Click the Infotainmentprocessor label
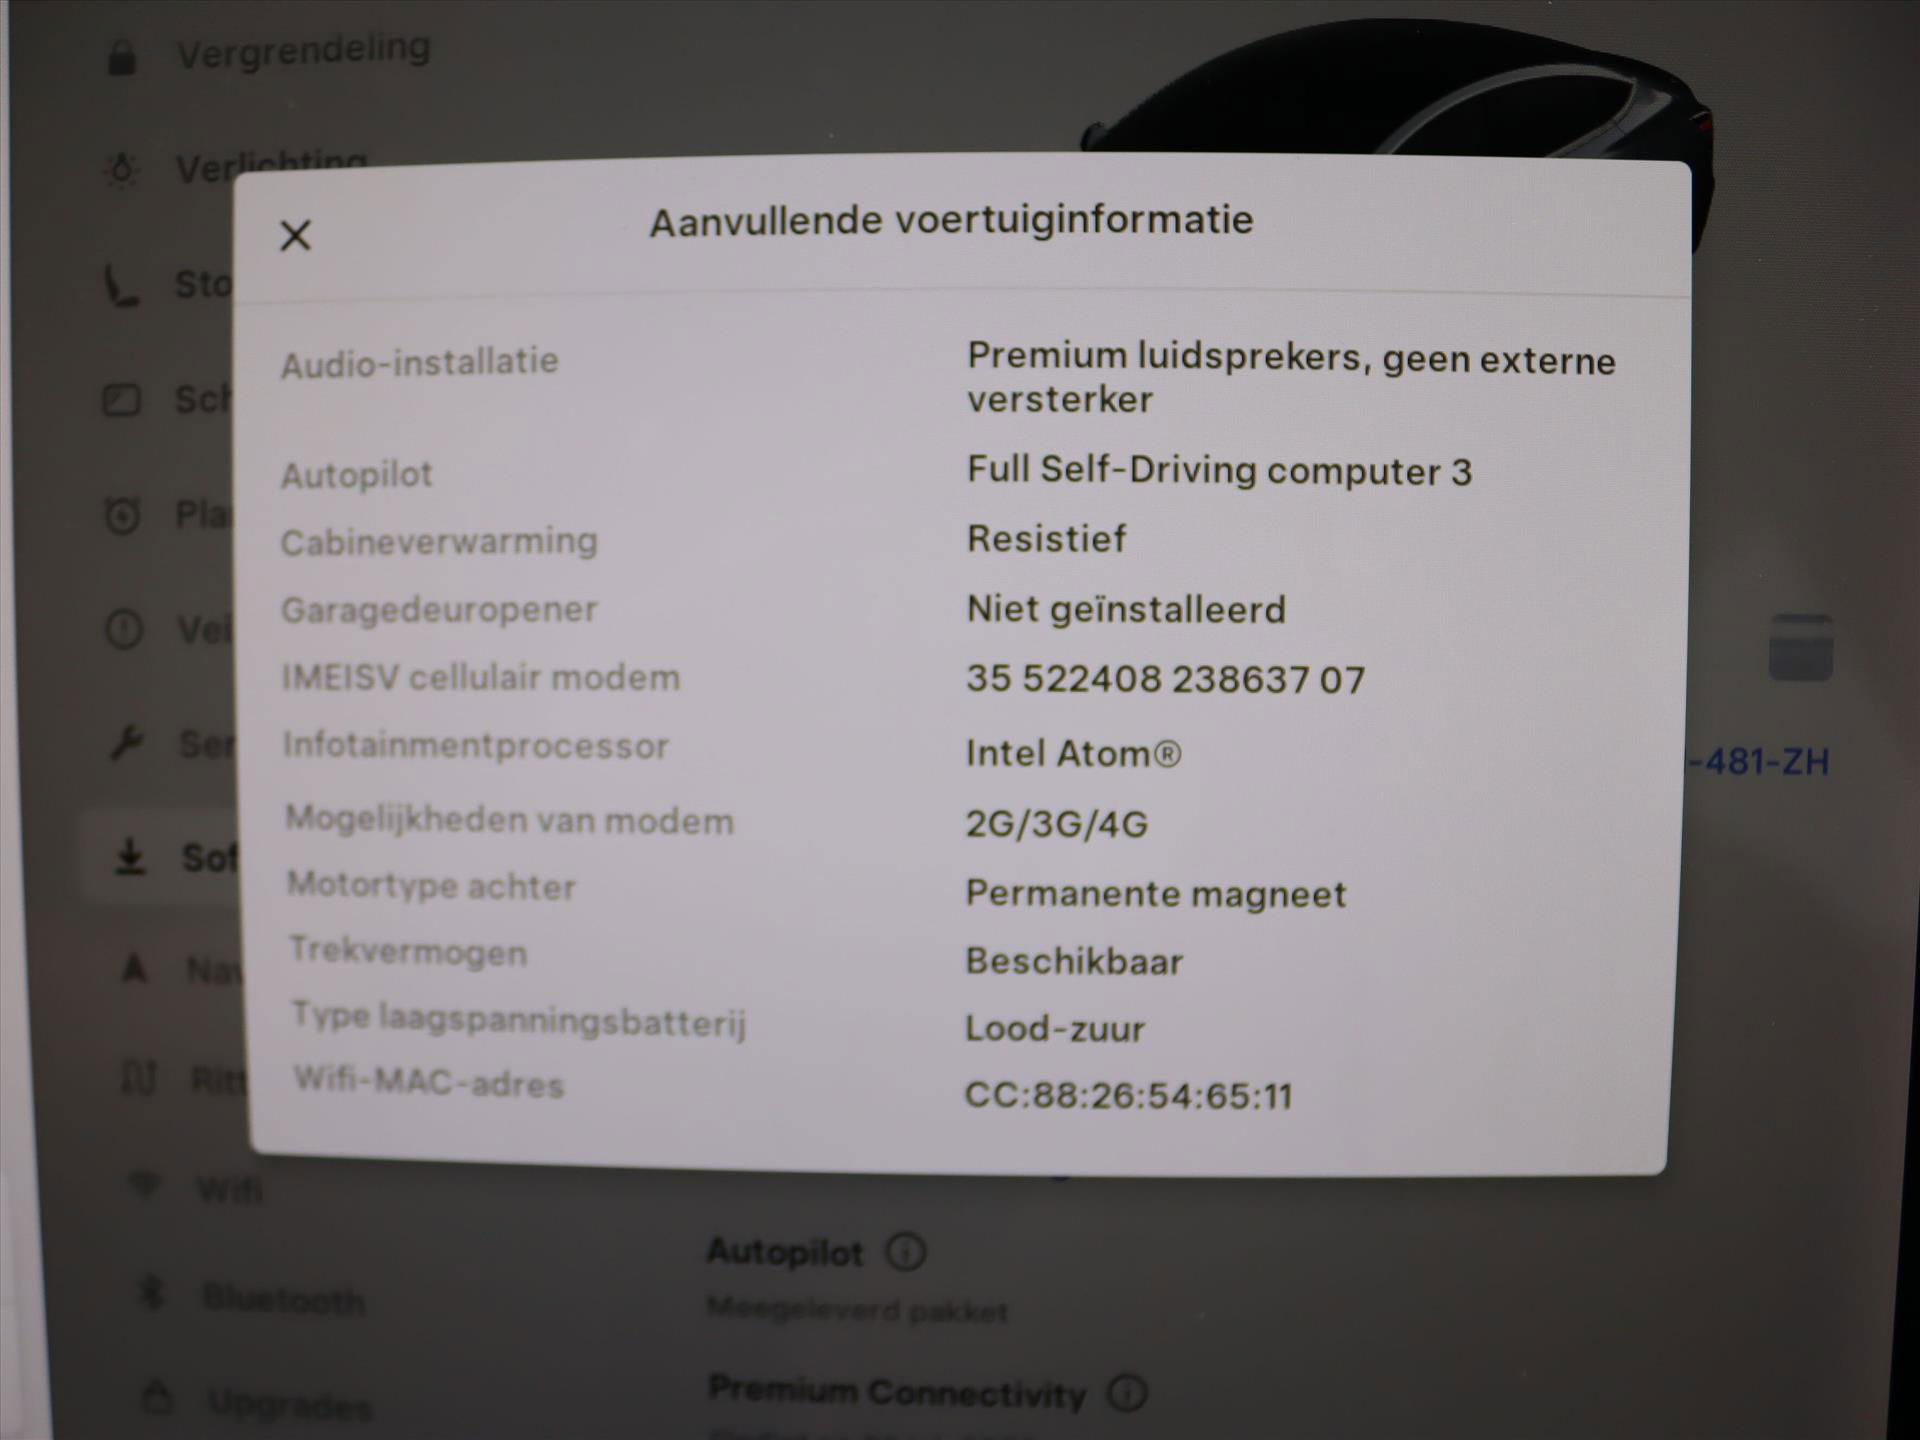Viewport: 1920px width, 1440px height. pos(476,745)
